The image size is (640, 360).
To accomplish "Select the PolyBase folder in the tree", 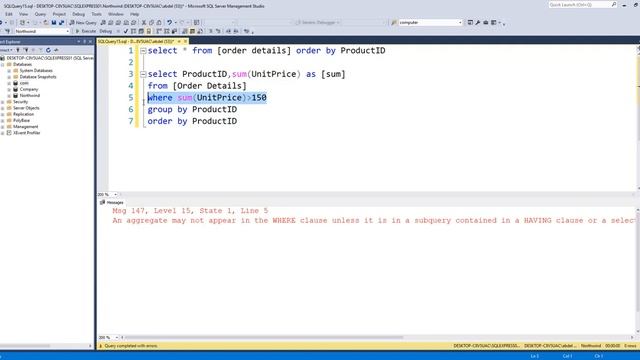I will coord(22,120).
